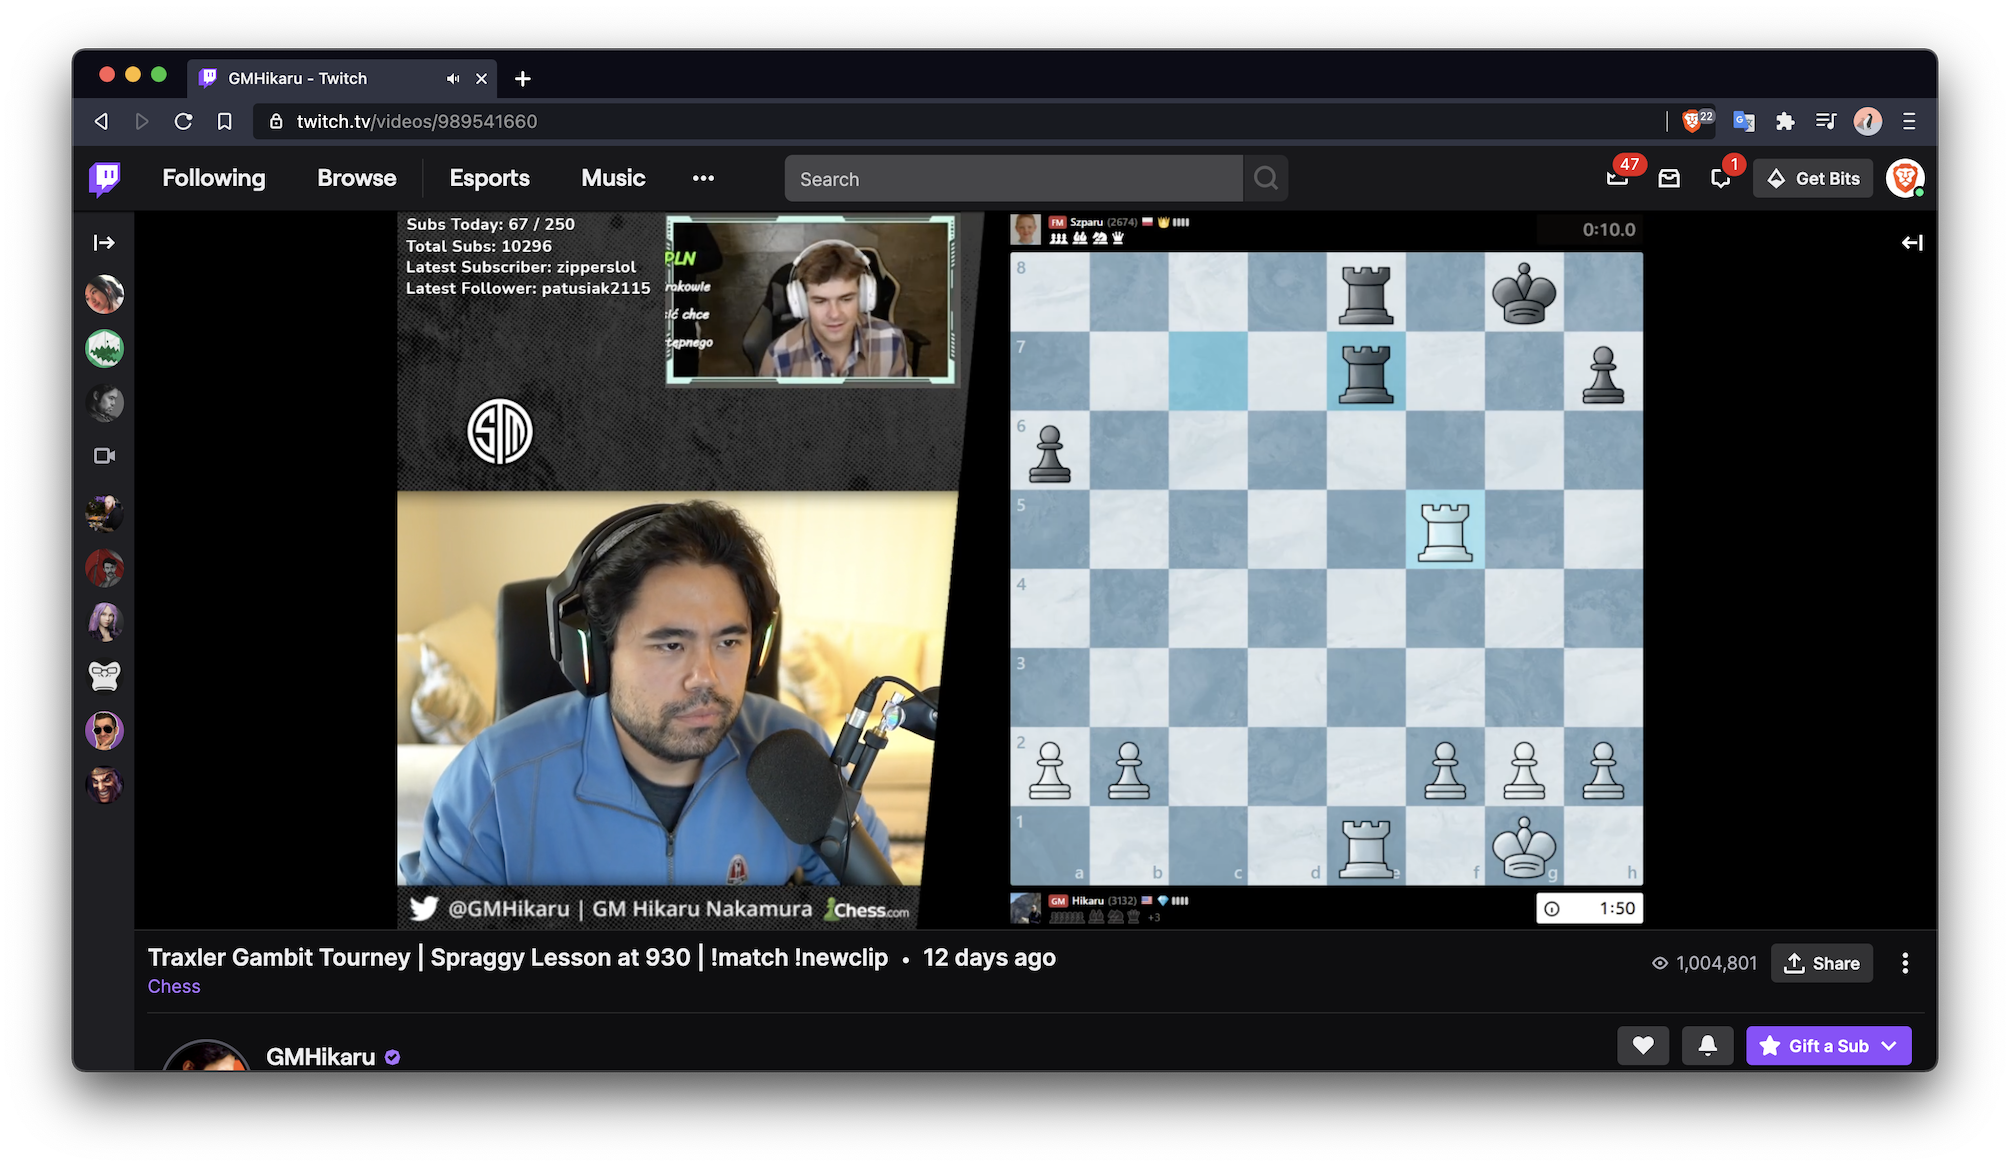The image size is (2010, 1167).
Task: Click the GMHikaru channel avatar
Action: tap(206, 1056)
